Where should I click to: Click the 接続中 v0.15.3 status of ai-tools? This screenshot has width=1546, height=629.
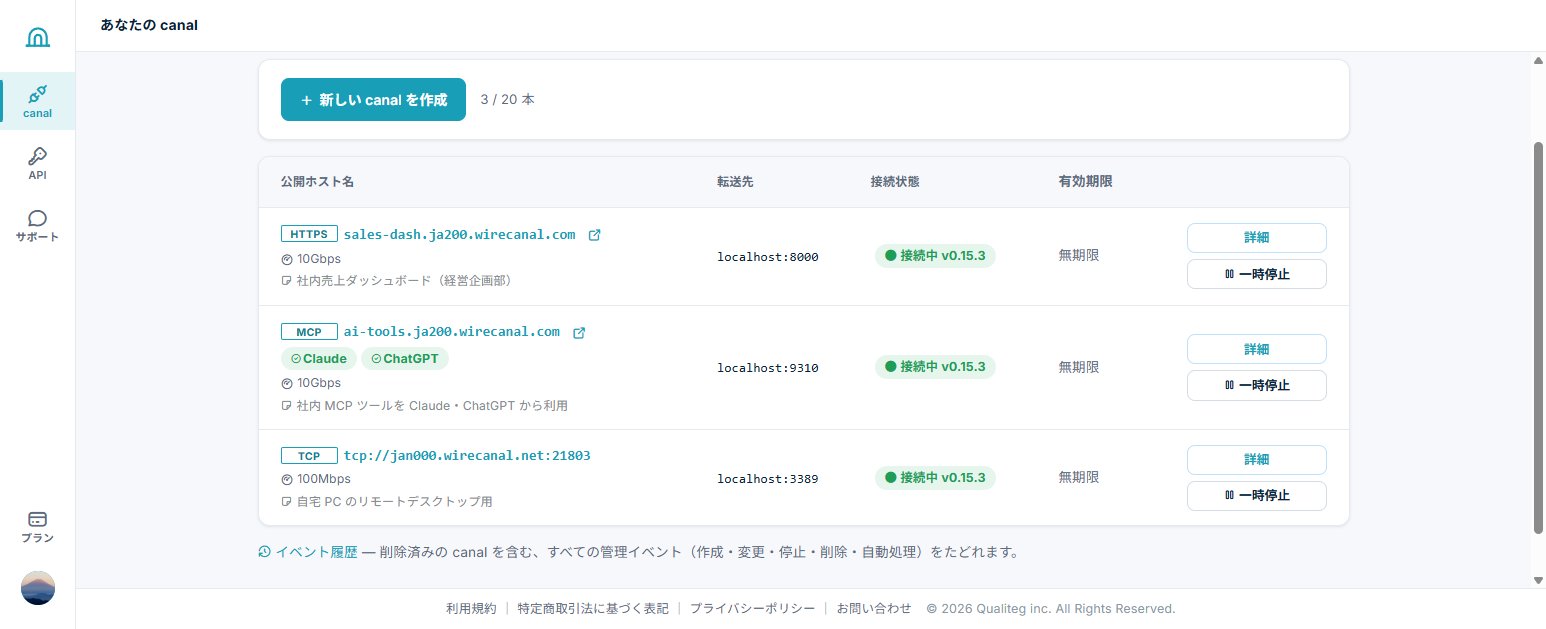coord(935,367)
